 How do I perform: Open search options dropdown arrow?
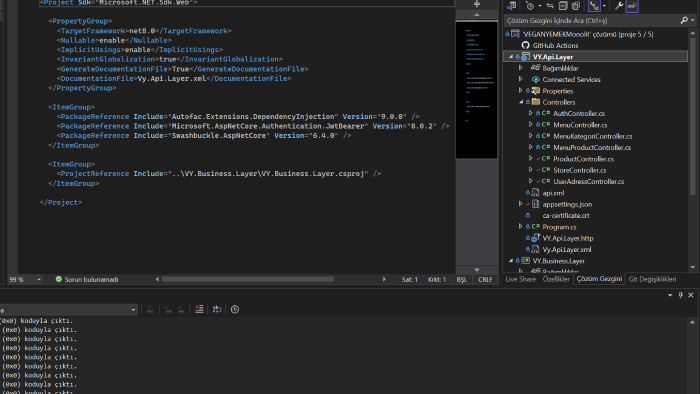coord(692,21)
